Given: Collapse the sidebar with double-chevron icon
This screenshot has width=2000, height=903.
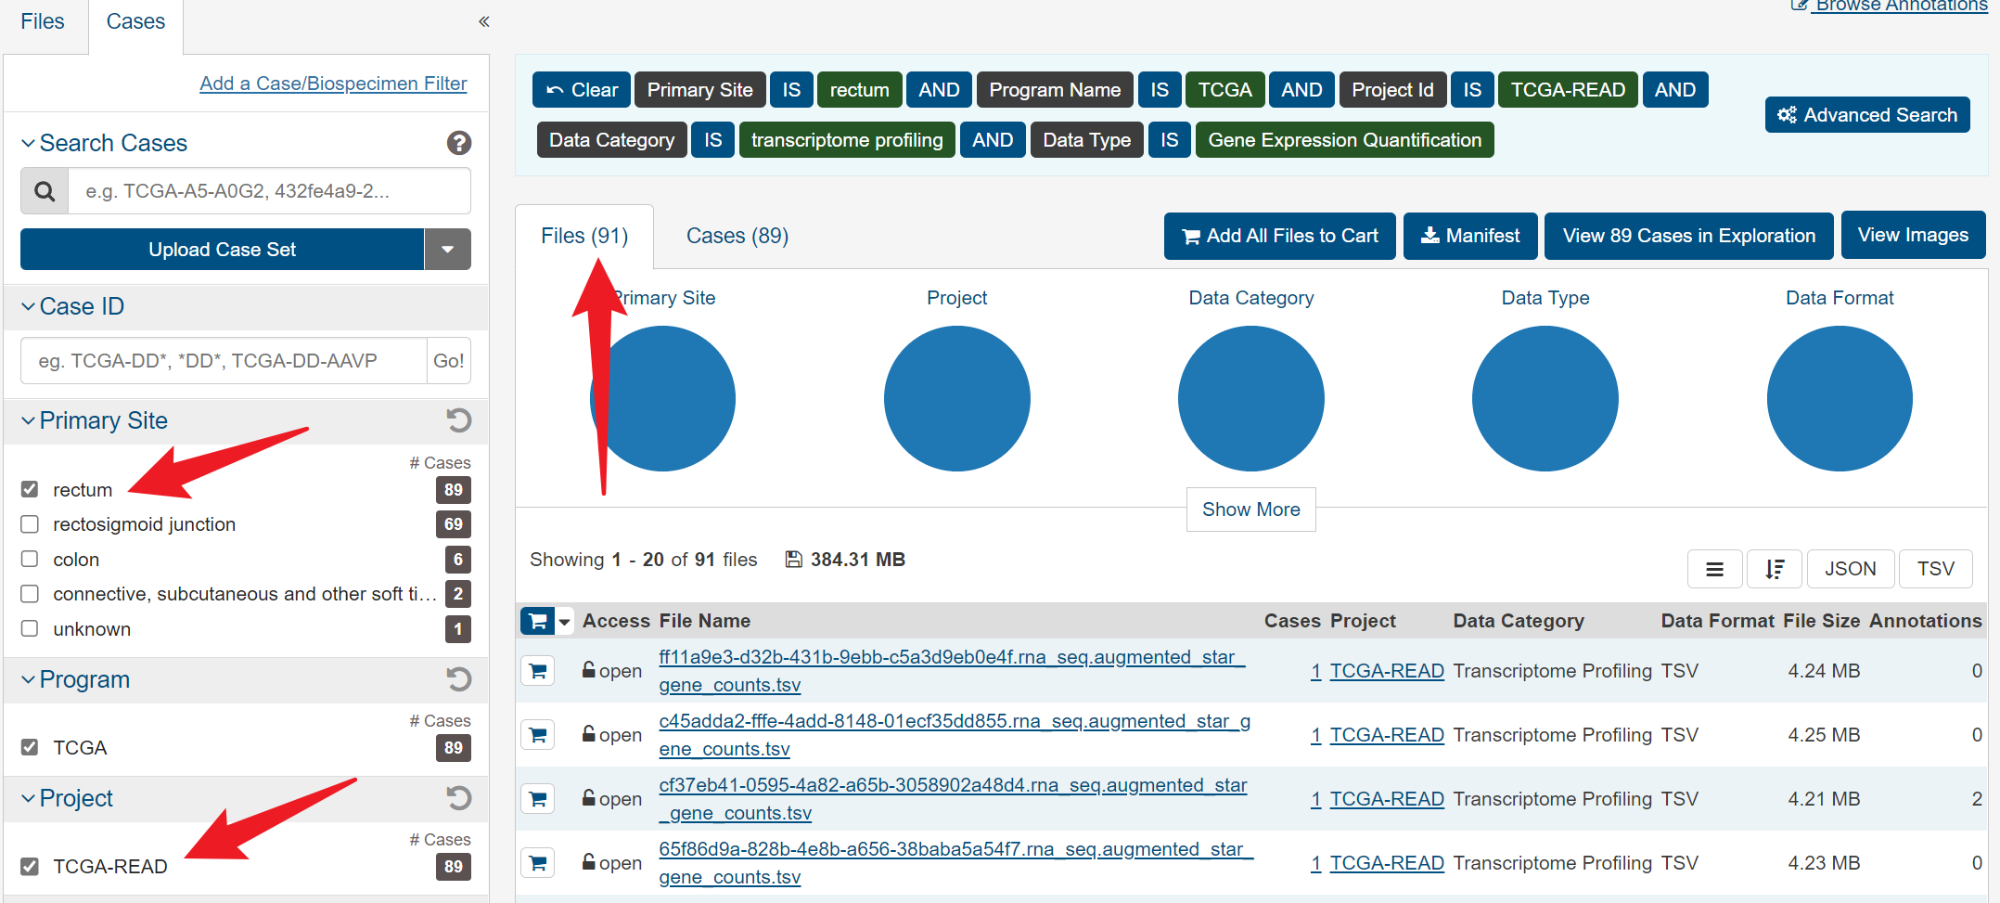Looking at the screenshot, I should click(x=484, y=21).
